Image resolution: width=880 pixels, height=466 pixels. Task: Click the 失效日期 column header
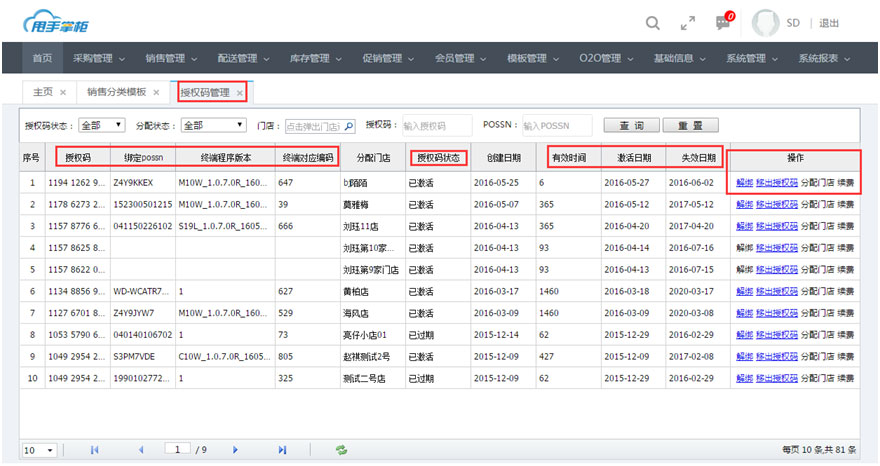(x=698, y=158)
